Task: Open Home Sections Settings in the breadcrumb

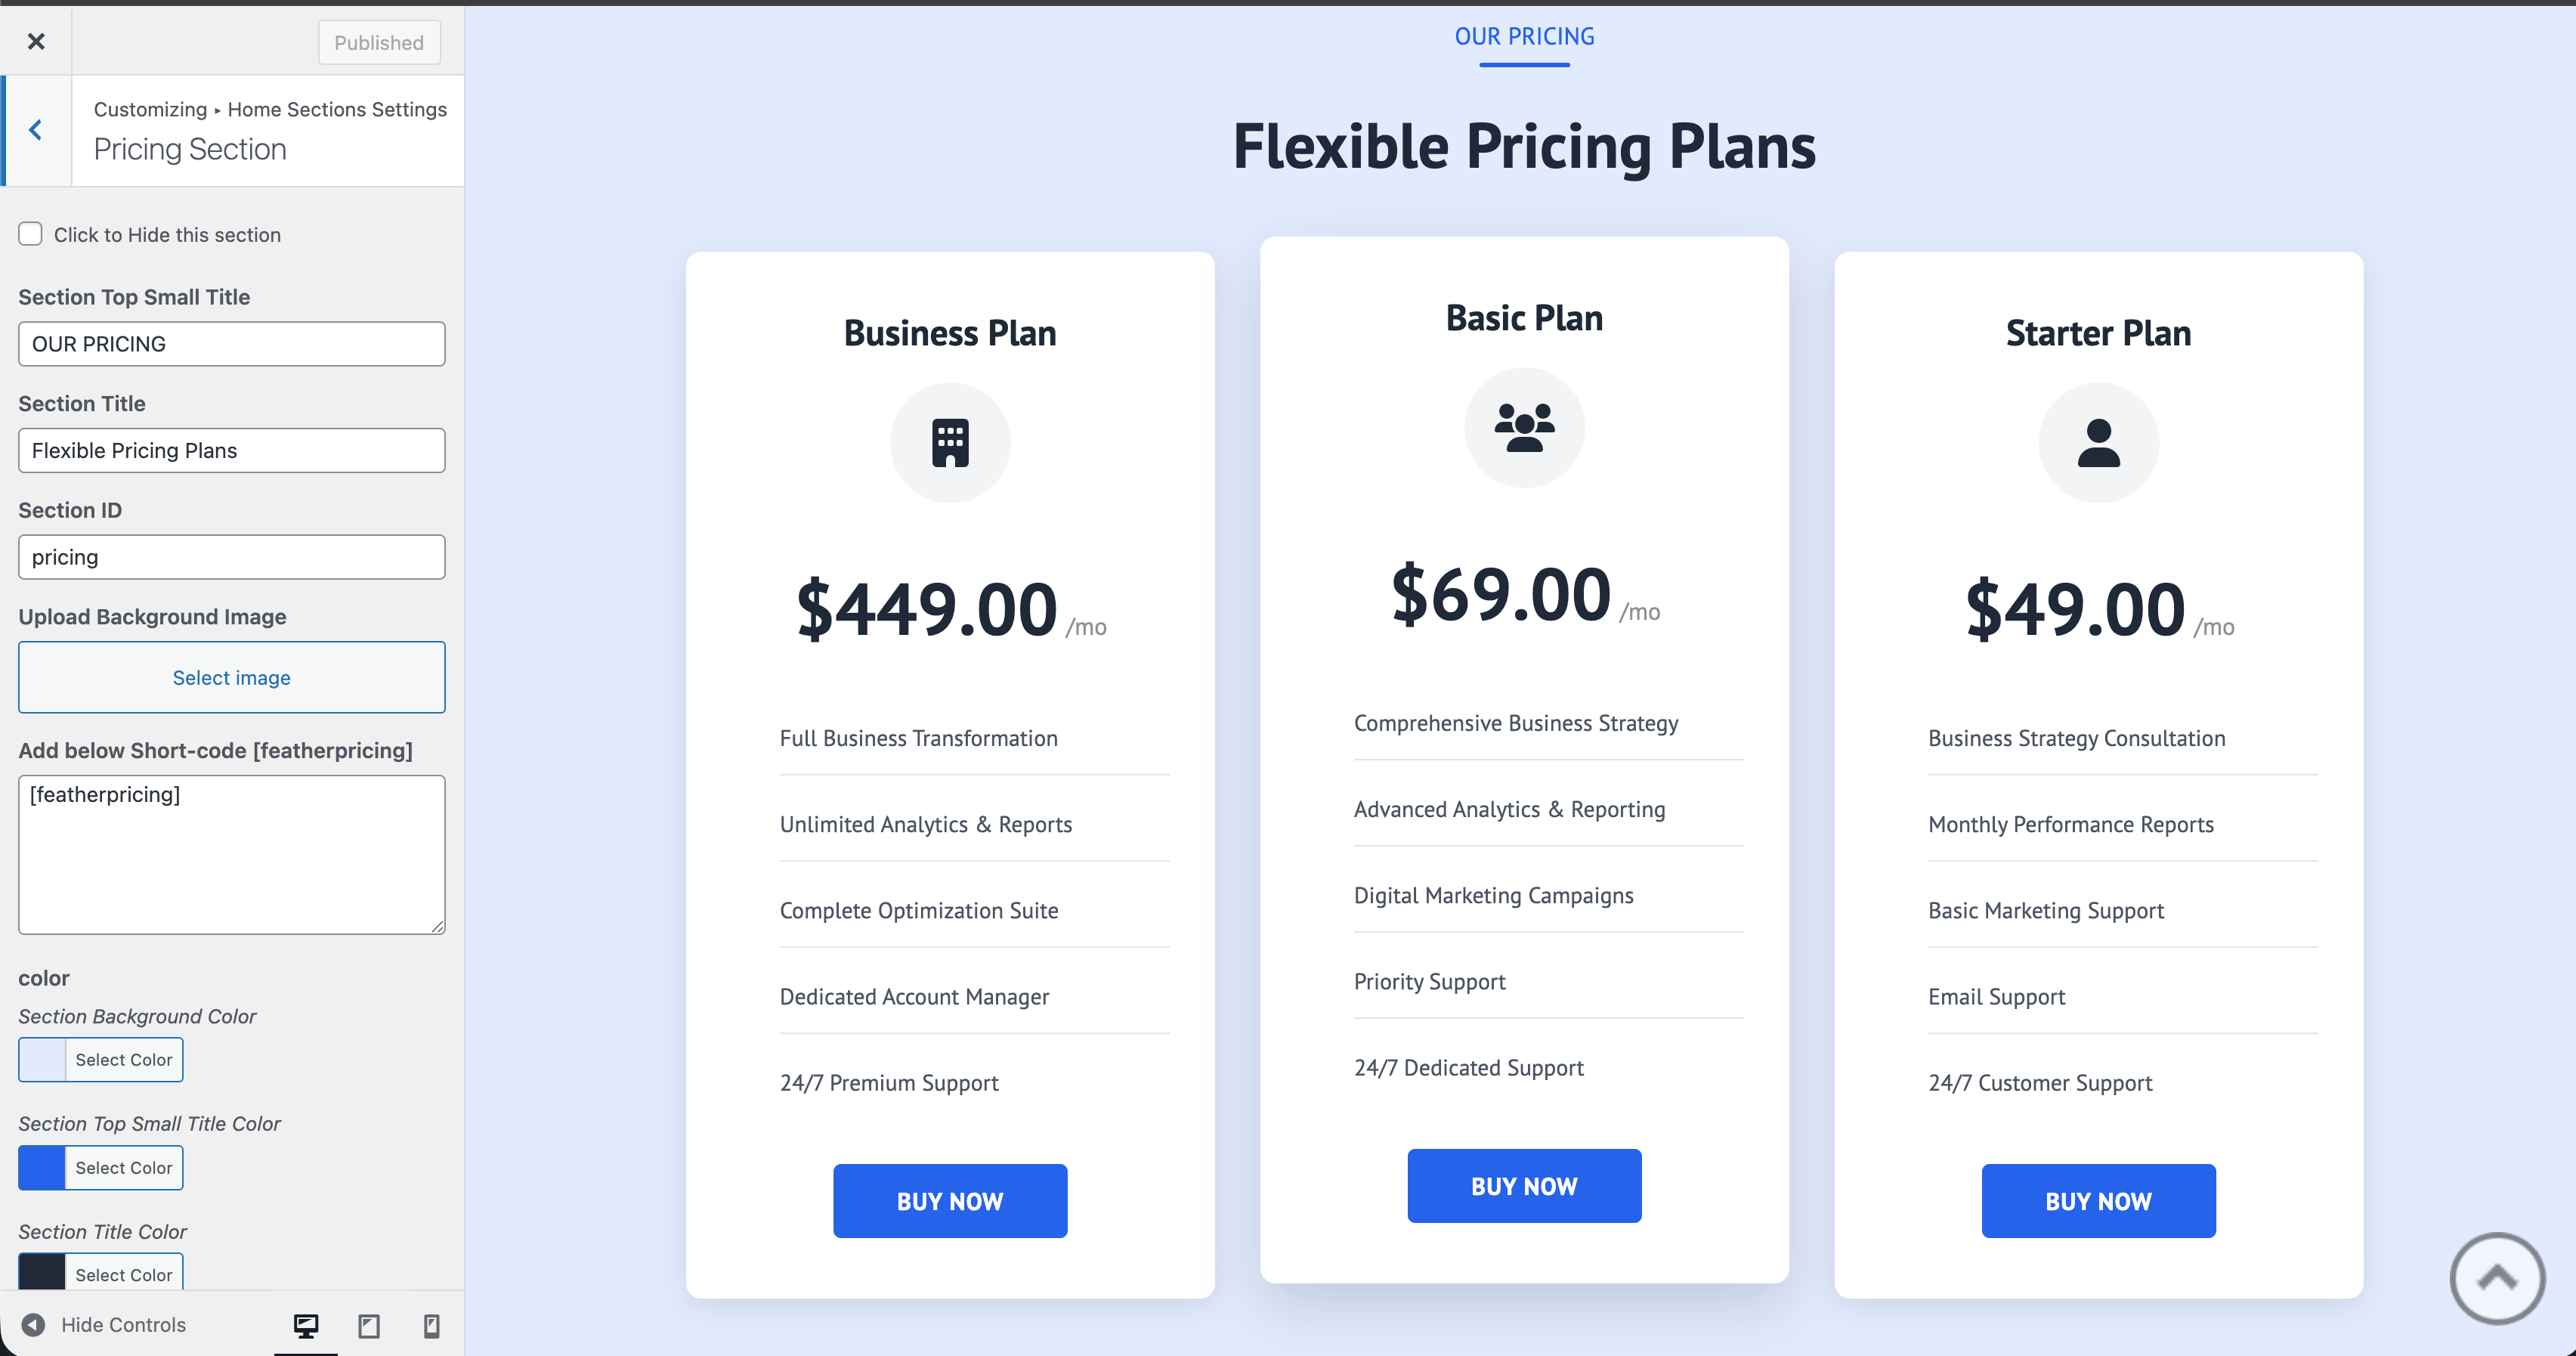Action: 337,109
